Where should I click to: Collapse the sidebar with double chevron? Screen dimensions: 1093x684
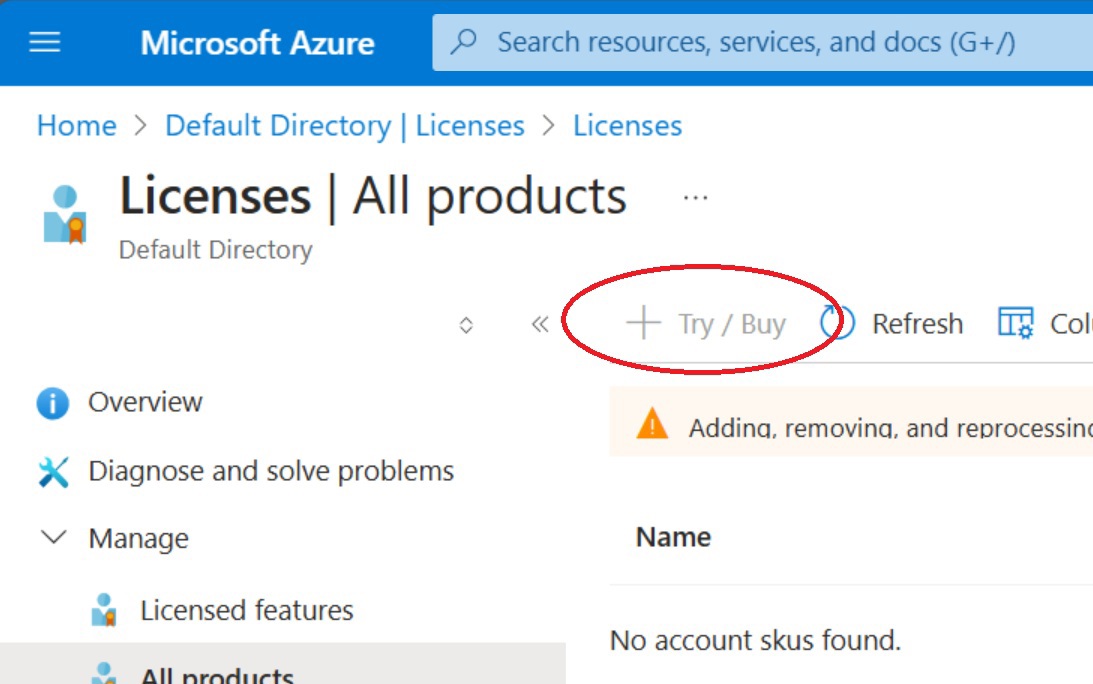click(x=540, y=324)
